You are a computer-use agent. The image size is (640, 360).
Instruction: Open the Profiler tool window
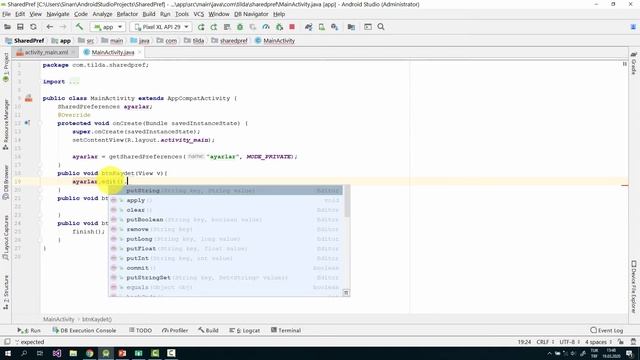(x=175, y=330)
